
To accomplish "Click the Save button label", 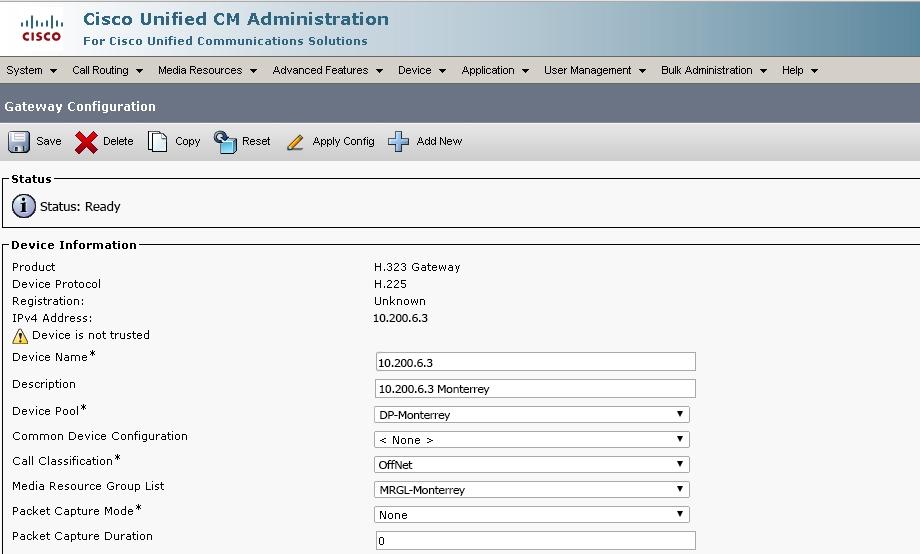I will 49,141.
